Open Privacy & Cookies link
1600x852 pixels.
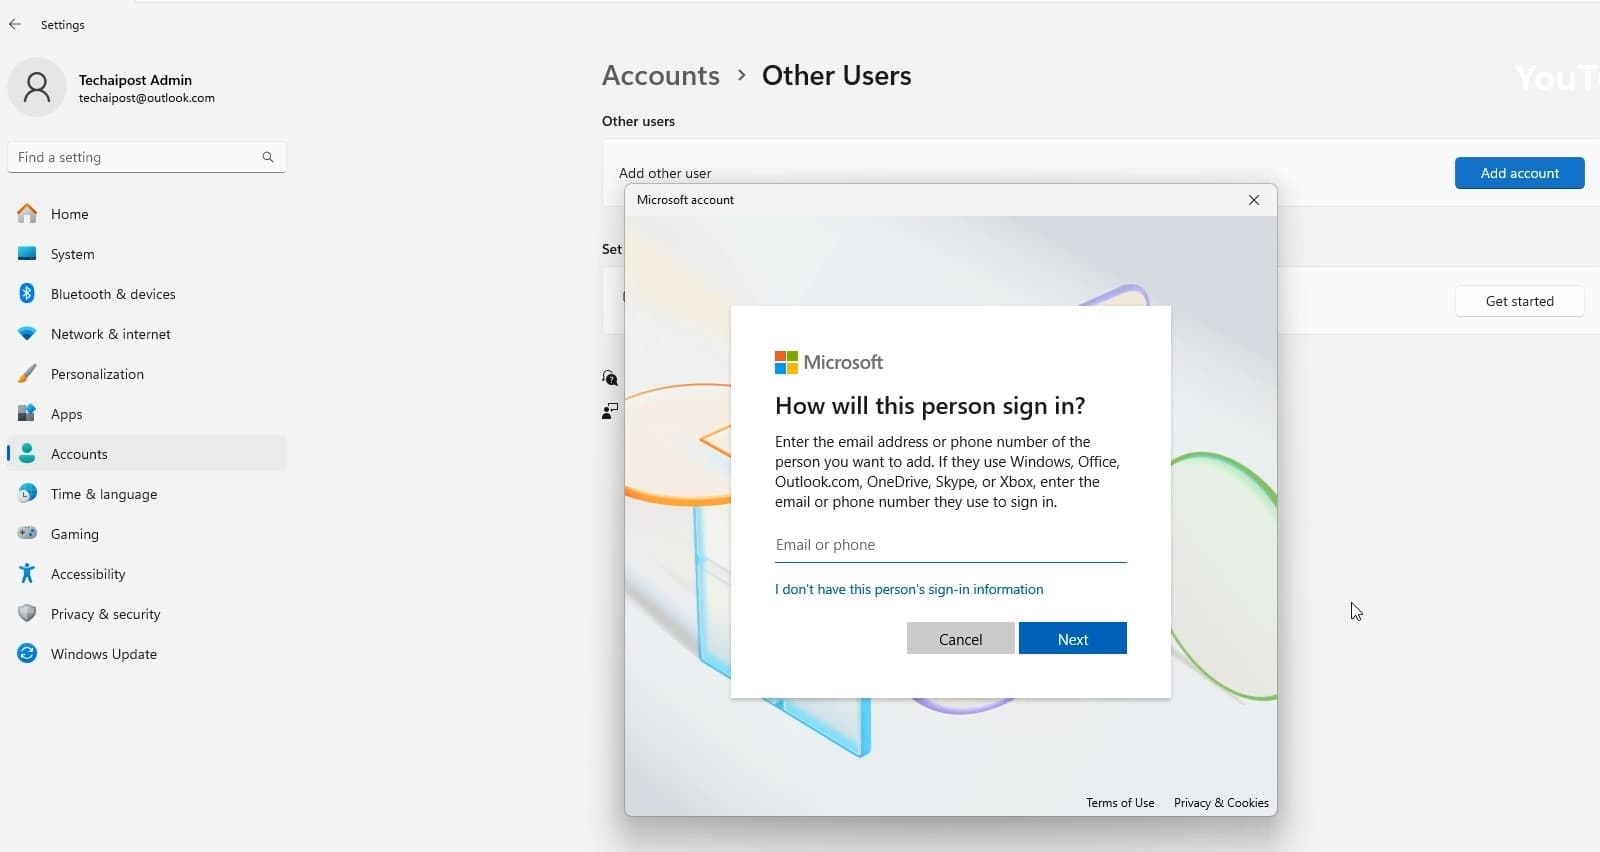pos(1221,802)
